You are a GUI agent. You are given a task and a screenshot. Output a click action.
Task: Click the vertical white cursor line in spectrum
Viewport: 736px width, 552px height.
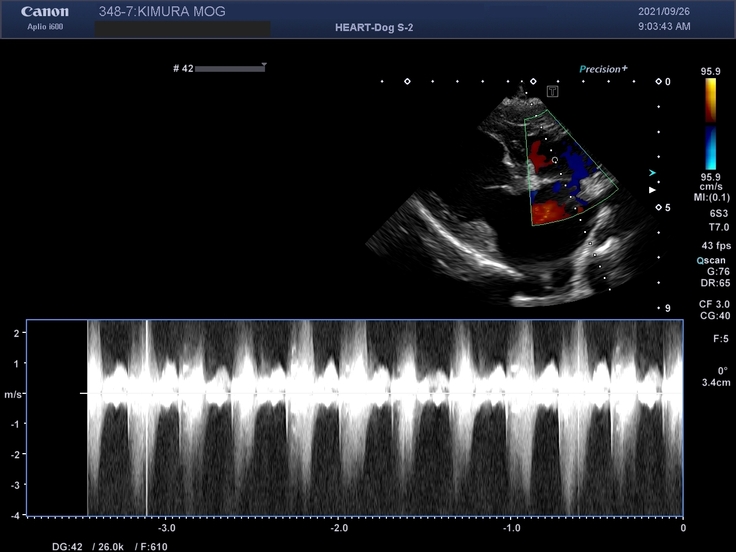pos(147,416)
